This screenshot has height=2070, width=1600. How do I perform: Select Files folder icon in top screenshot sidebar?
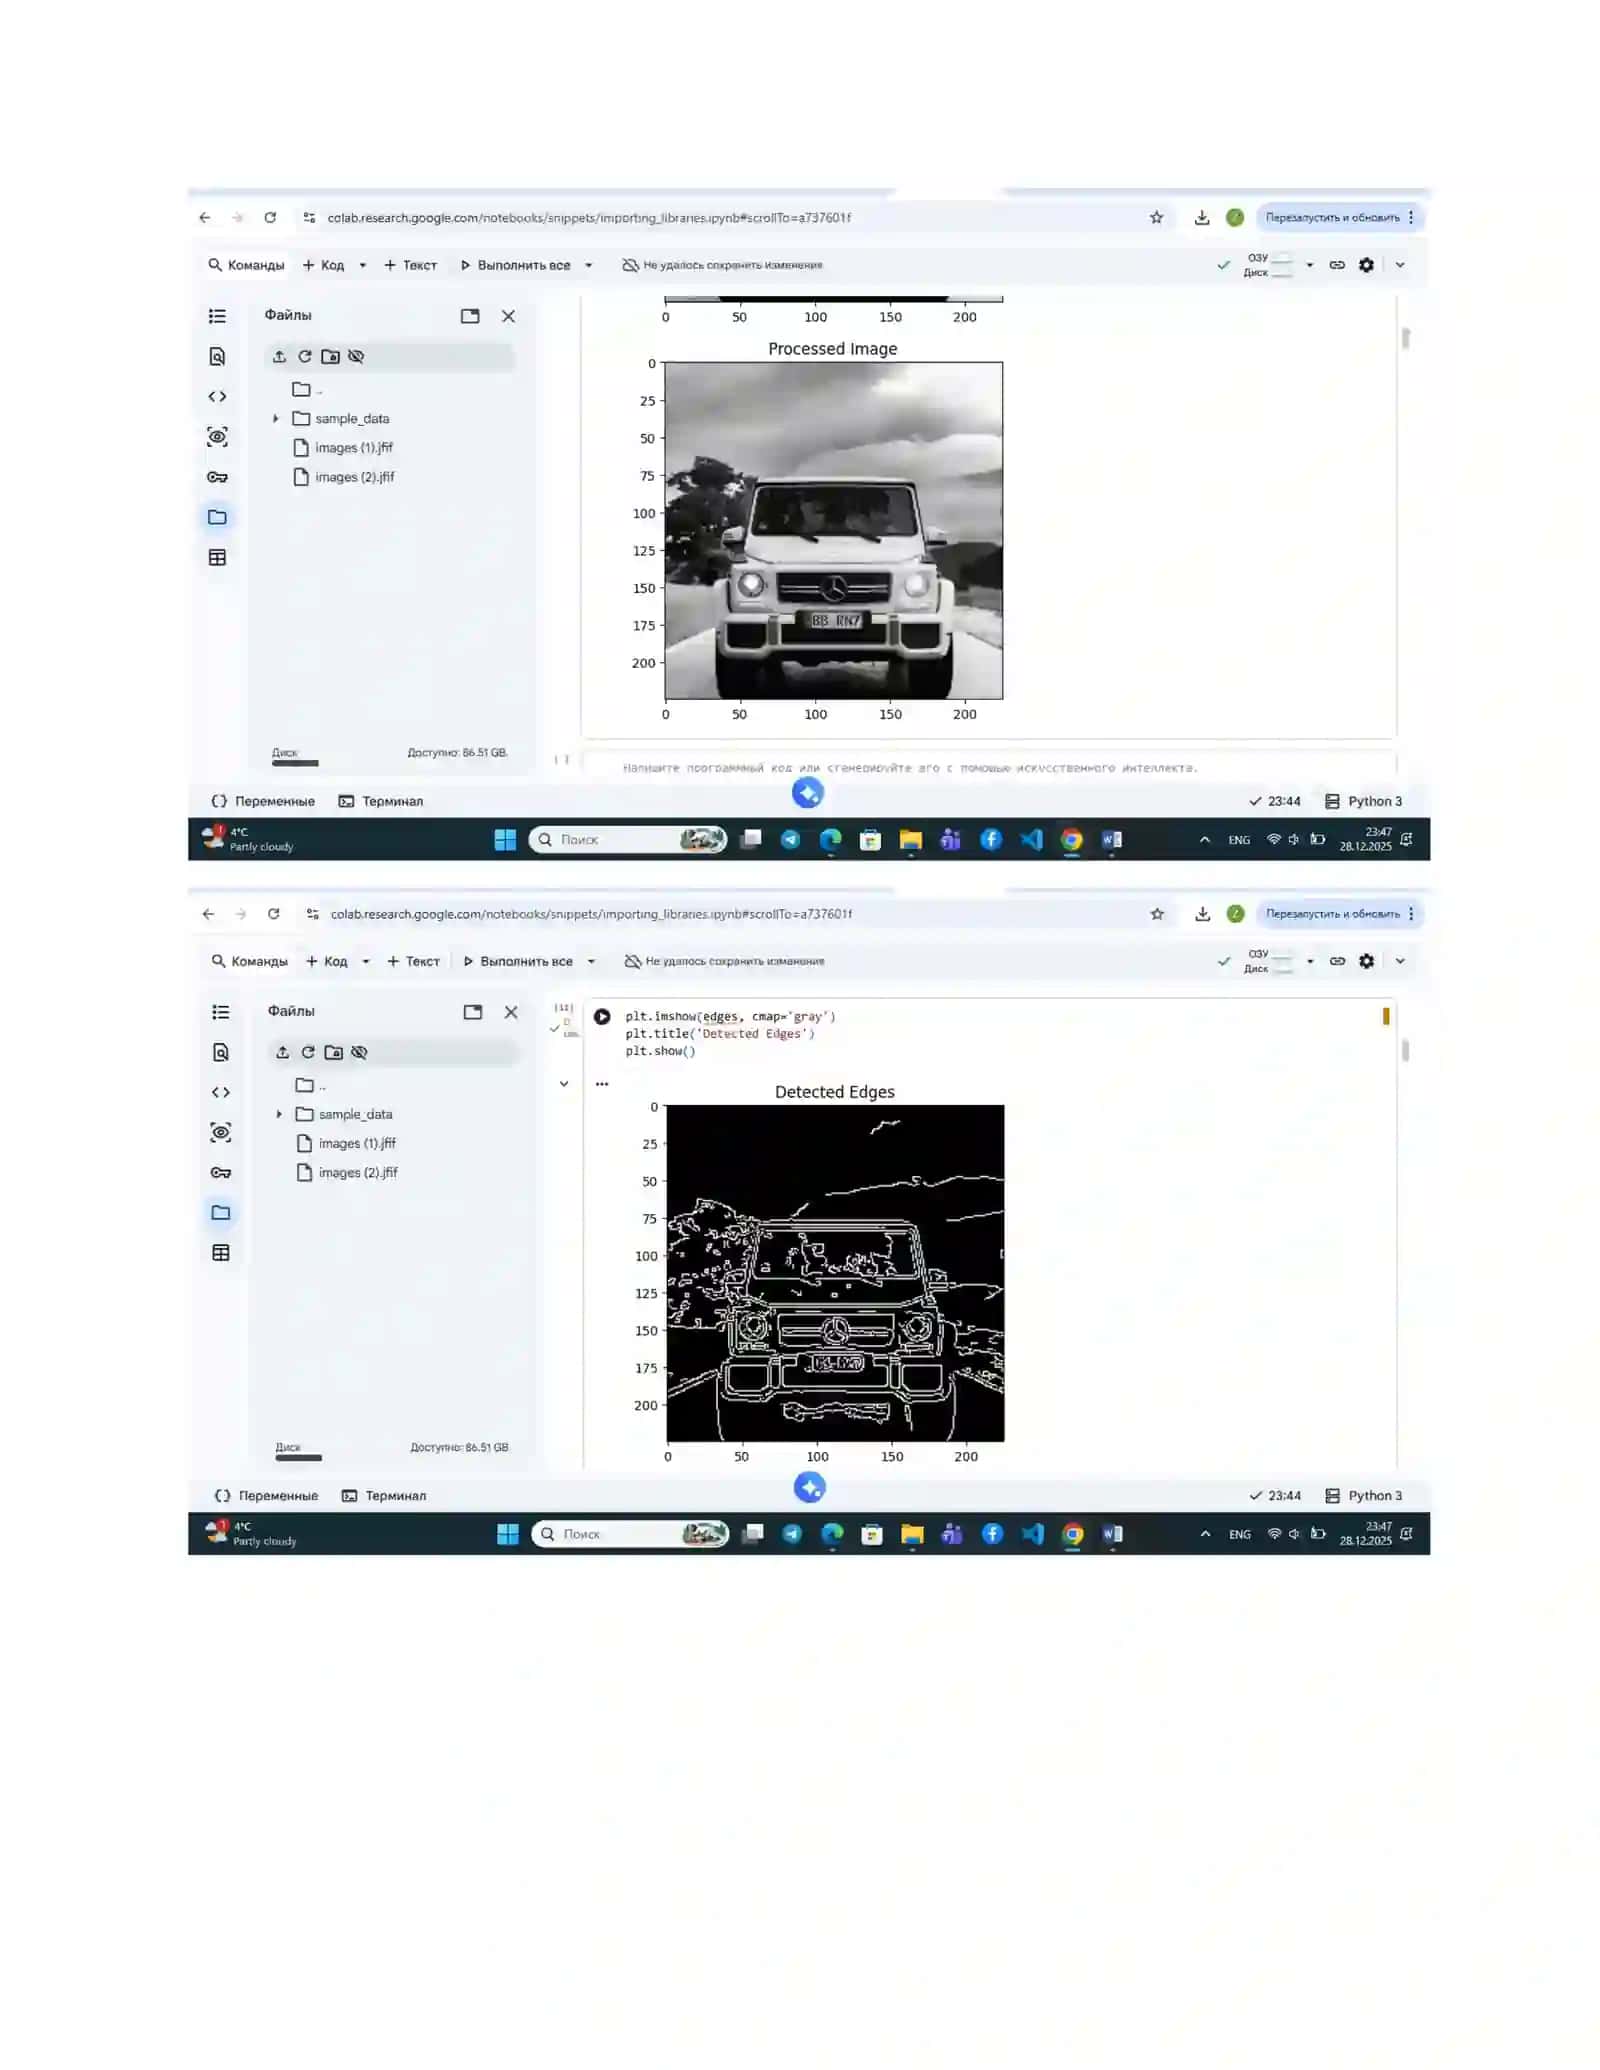click(x=217, y=517)
